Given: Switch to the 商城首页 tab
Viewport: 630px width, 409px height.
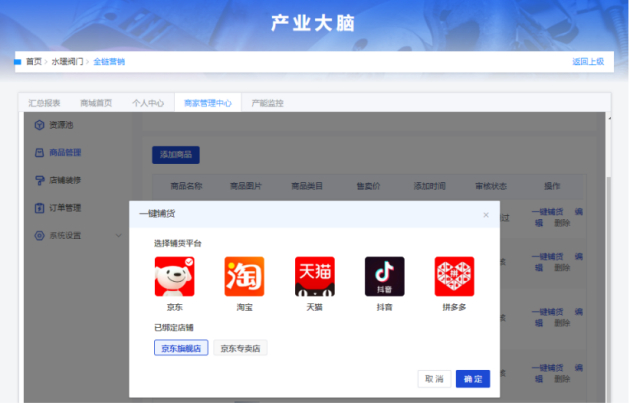Looking at the screenshot, I should click(x=96, y=103).
